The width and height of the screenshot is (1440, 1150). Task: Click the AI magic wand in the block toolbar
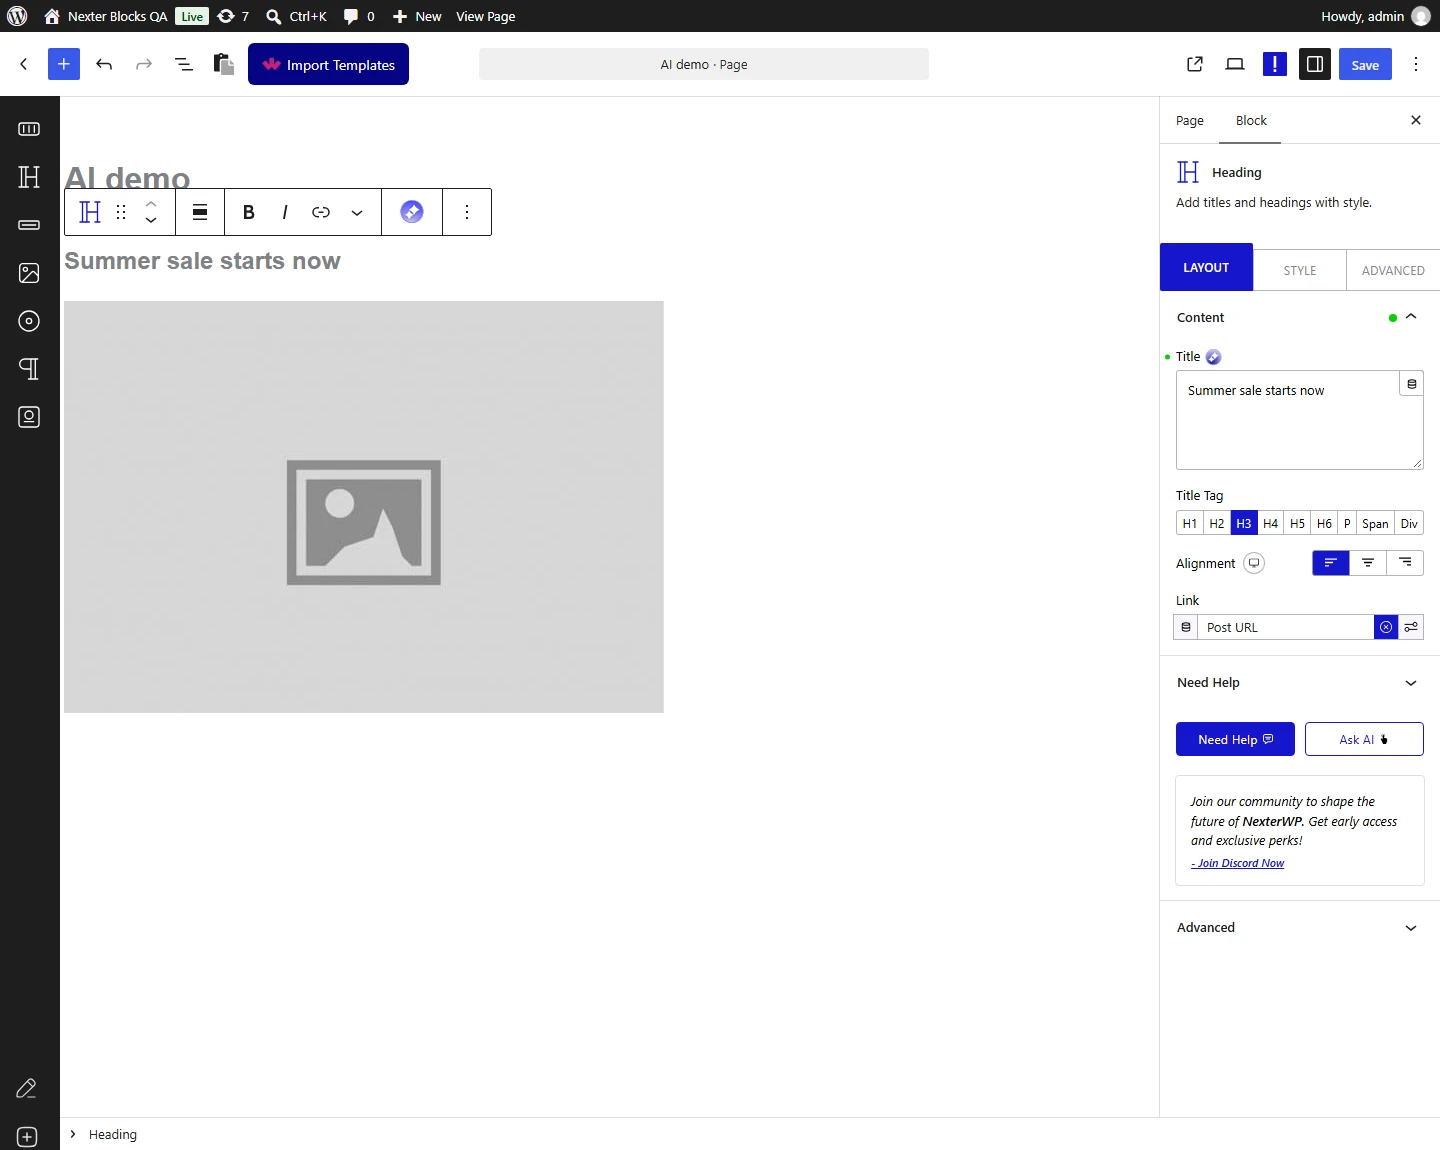(412, 212)
